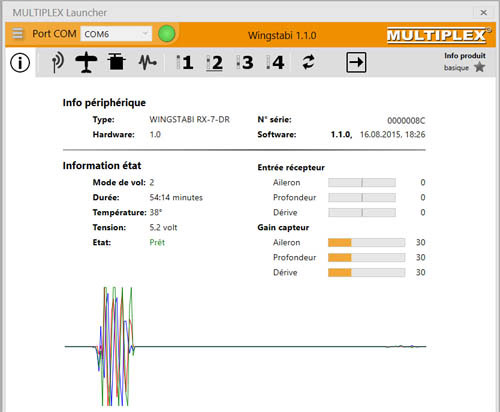Expand the Port COM dropdown showing COM6

pos(116,34)
